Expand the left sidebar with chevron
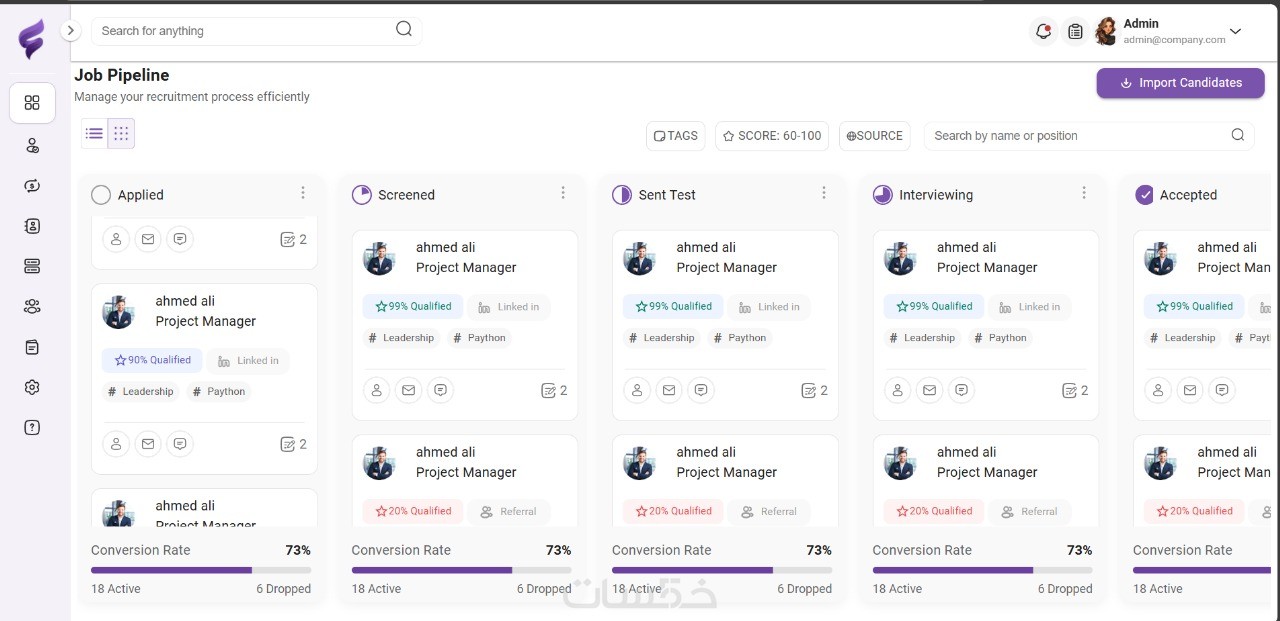This screenshot has width=1280, height=621. (70, 31)
